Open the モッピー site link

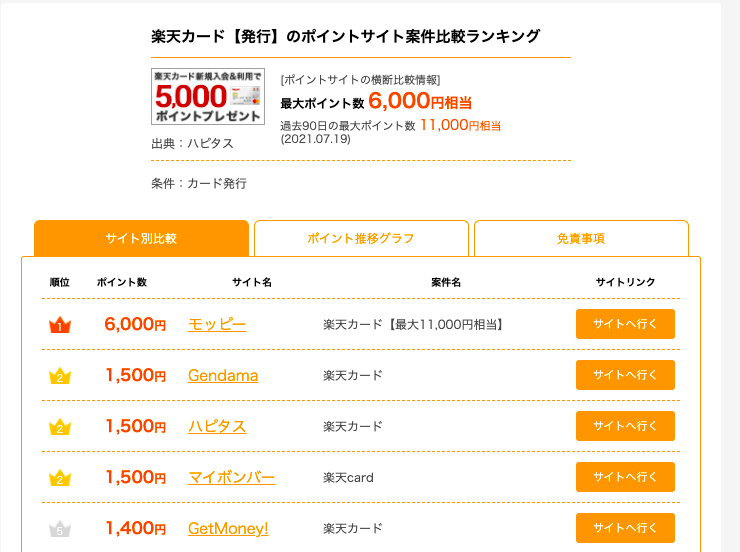tap(217, 325)
